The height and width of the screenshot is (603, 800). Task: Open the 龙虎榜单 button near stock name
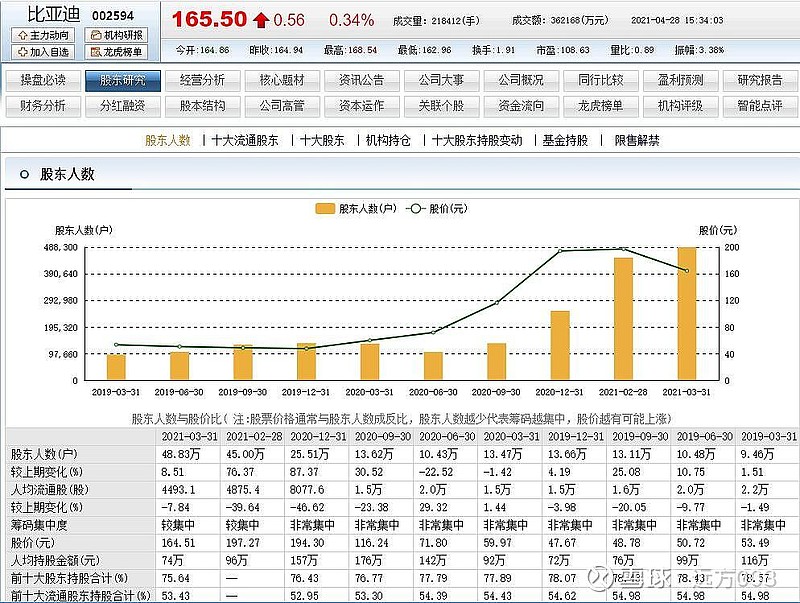click(116, 52)
